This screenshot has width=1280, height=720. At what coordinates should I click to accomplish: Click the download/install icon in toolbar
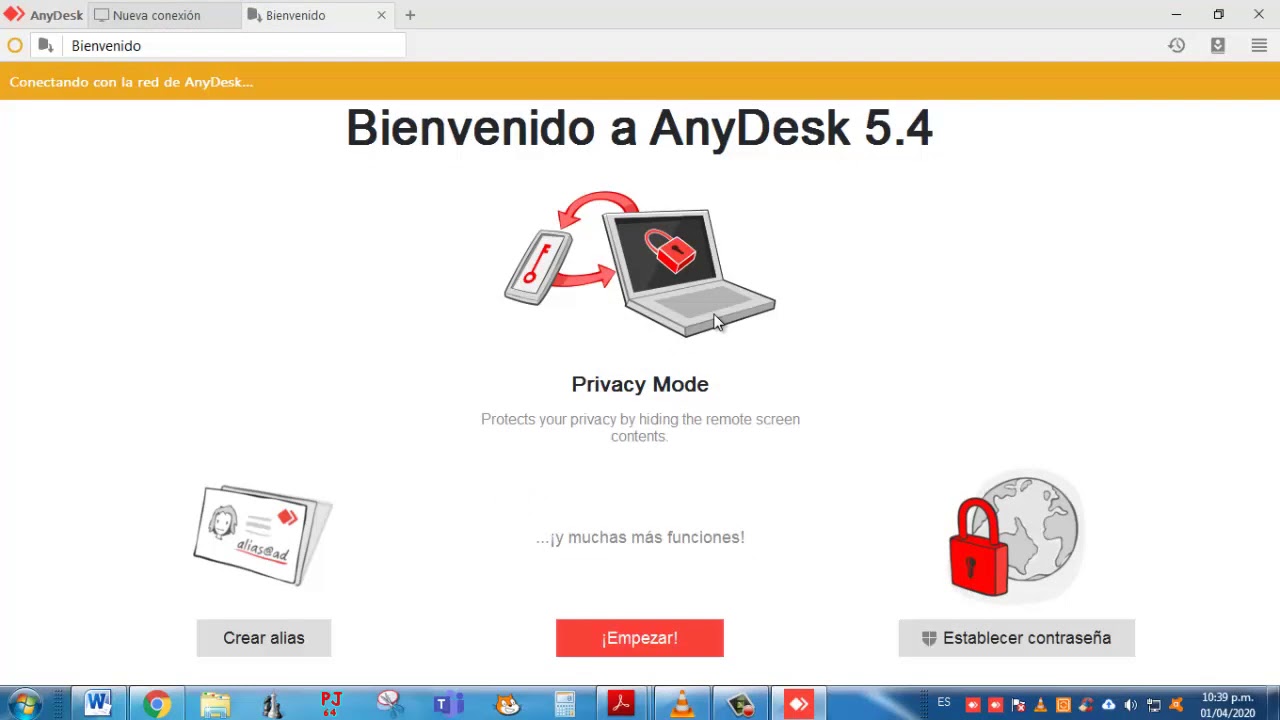[x=1218, y=45]
